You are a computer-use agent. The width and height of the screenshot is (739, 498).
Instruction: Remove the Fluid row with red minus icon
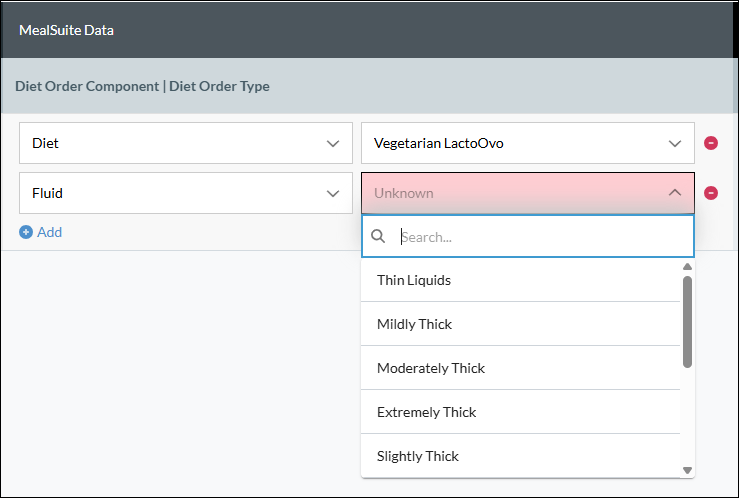pyautogui.click(x=711, y=193)
